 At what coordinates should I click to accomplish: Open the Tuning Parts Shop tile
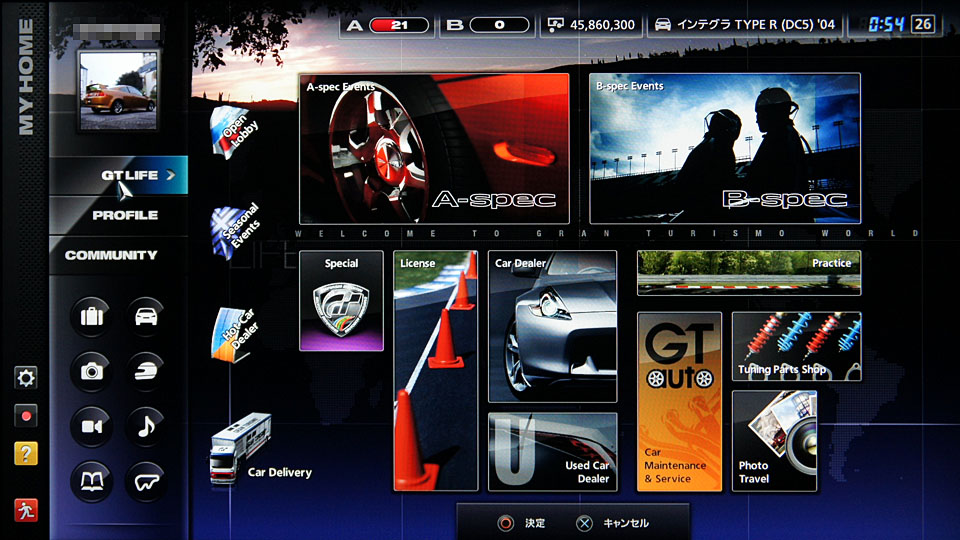(x=796, y=346)
